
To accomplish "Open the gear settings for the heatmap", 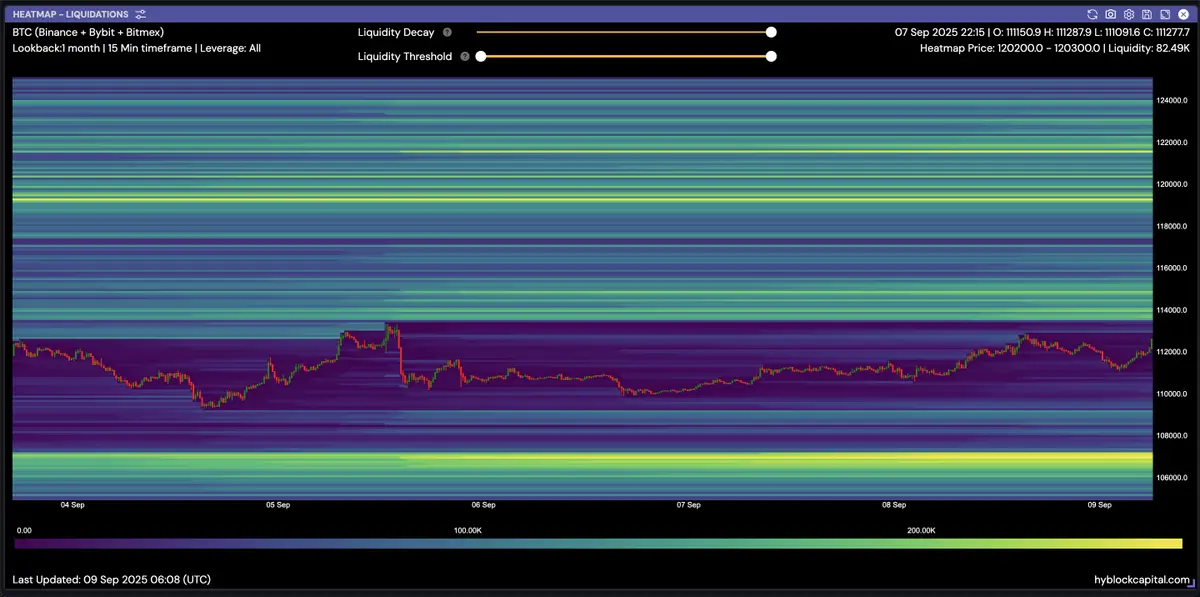I will pos(1128,15).
